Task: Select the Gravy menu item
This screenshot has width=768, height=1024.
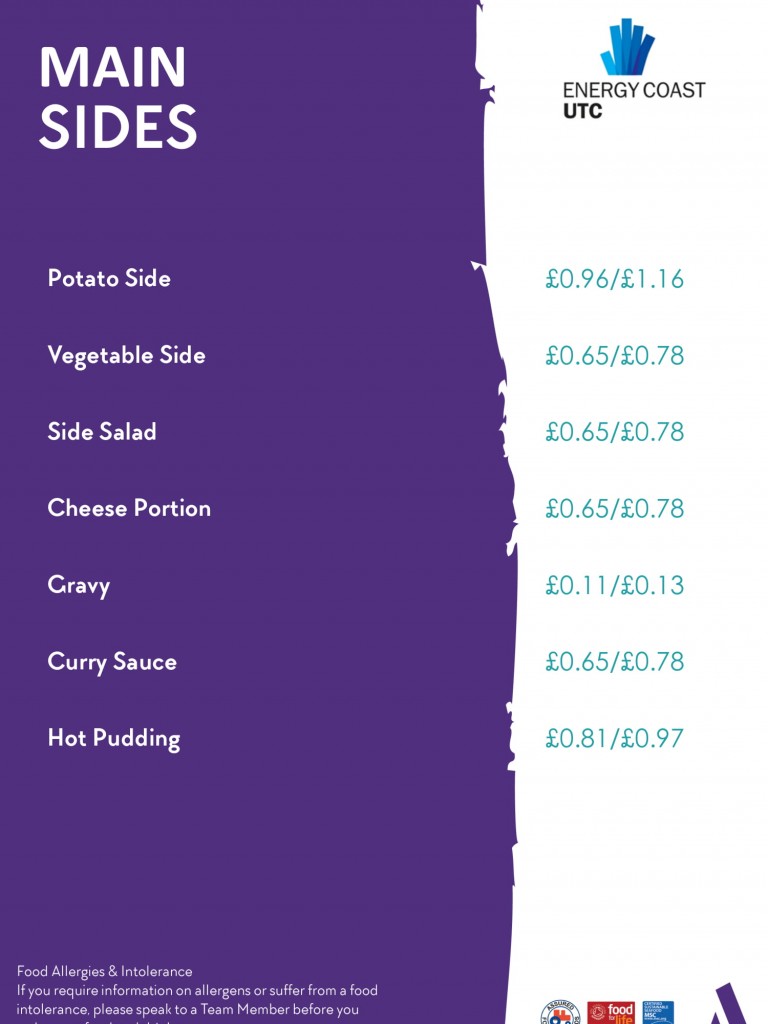Action: click(78, 586)
